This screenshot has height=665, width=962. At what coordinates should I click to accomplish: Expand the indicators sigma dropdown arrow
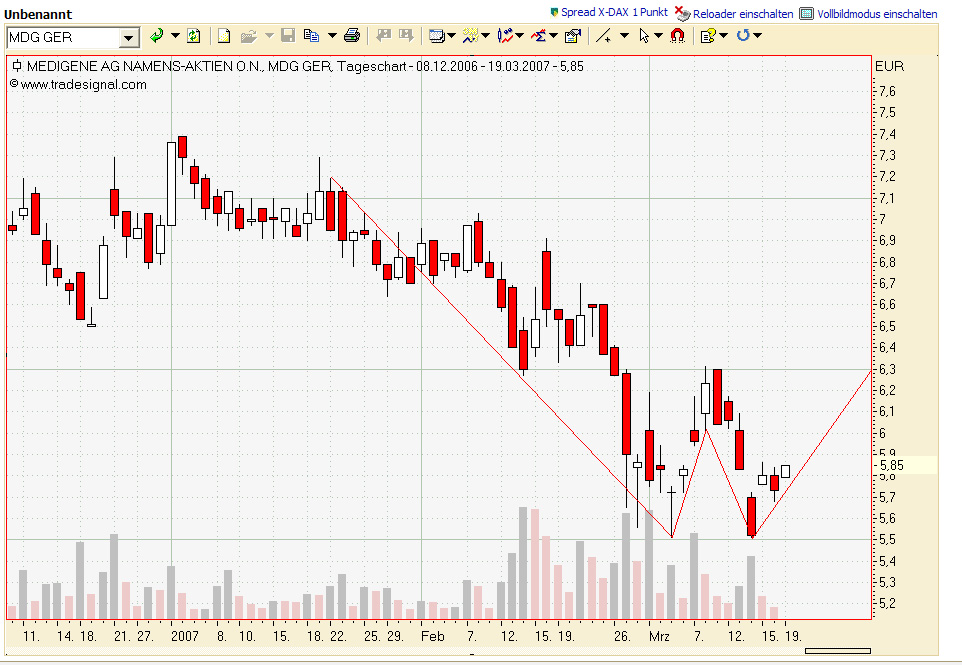pyautogui.click(x=553, y=36)
